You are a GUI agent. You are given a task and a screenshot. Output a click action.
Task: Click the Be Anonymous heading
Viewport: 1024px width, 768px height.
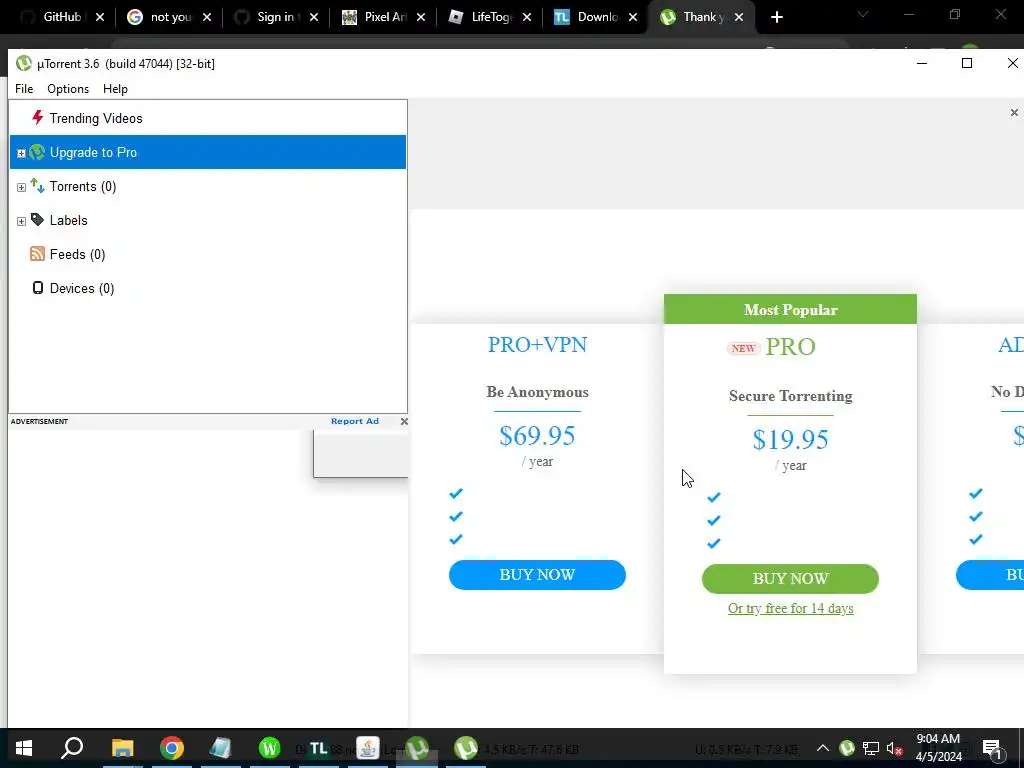click(537, 392)
